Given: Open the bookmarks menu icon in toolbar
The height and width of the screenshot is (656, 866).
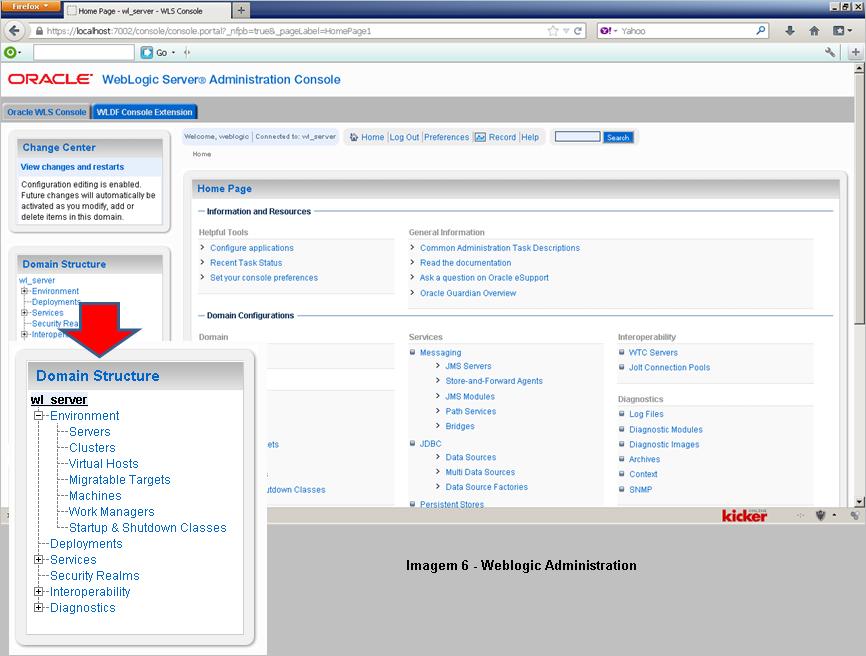Looking at the screenshot, I should [841, 31].
